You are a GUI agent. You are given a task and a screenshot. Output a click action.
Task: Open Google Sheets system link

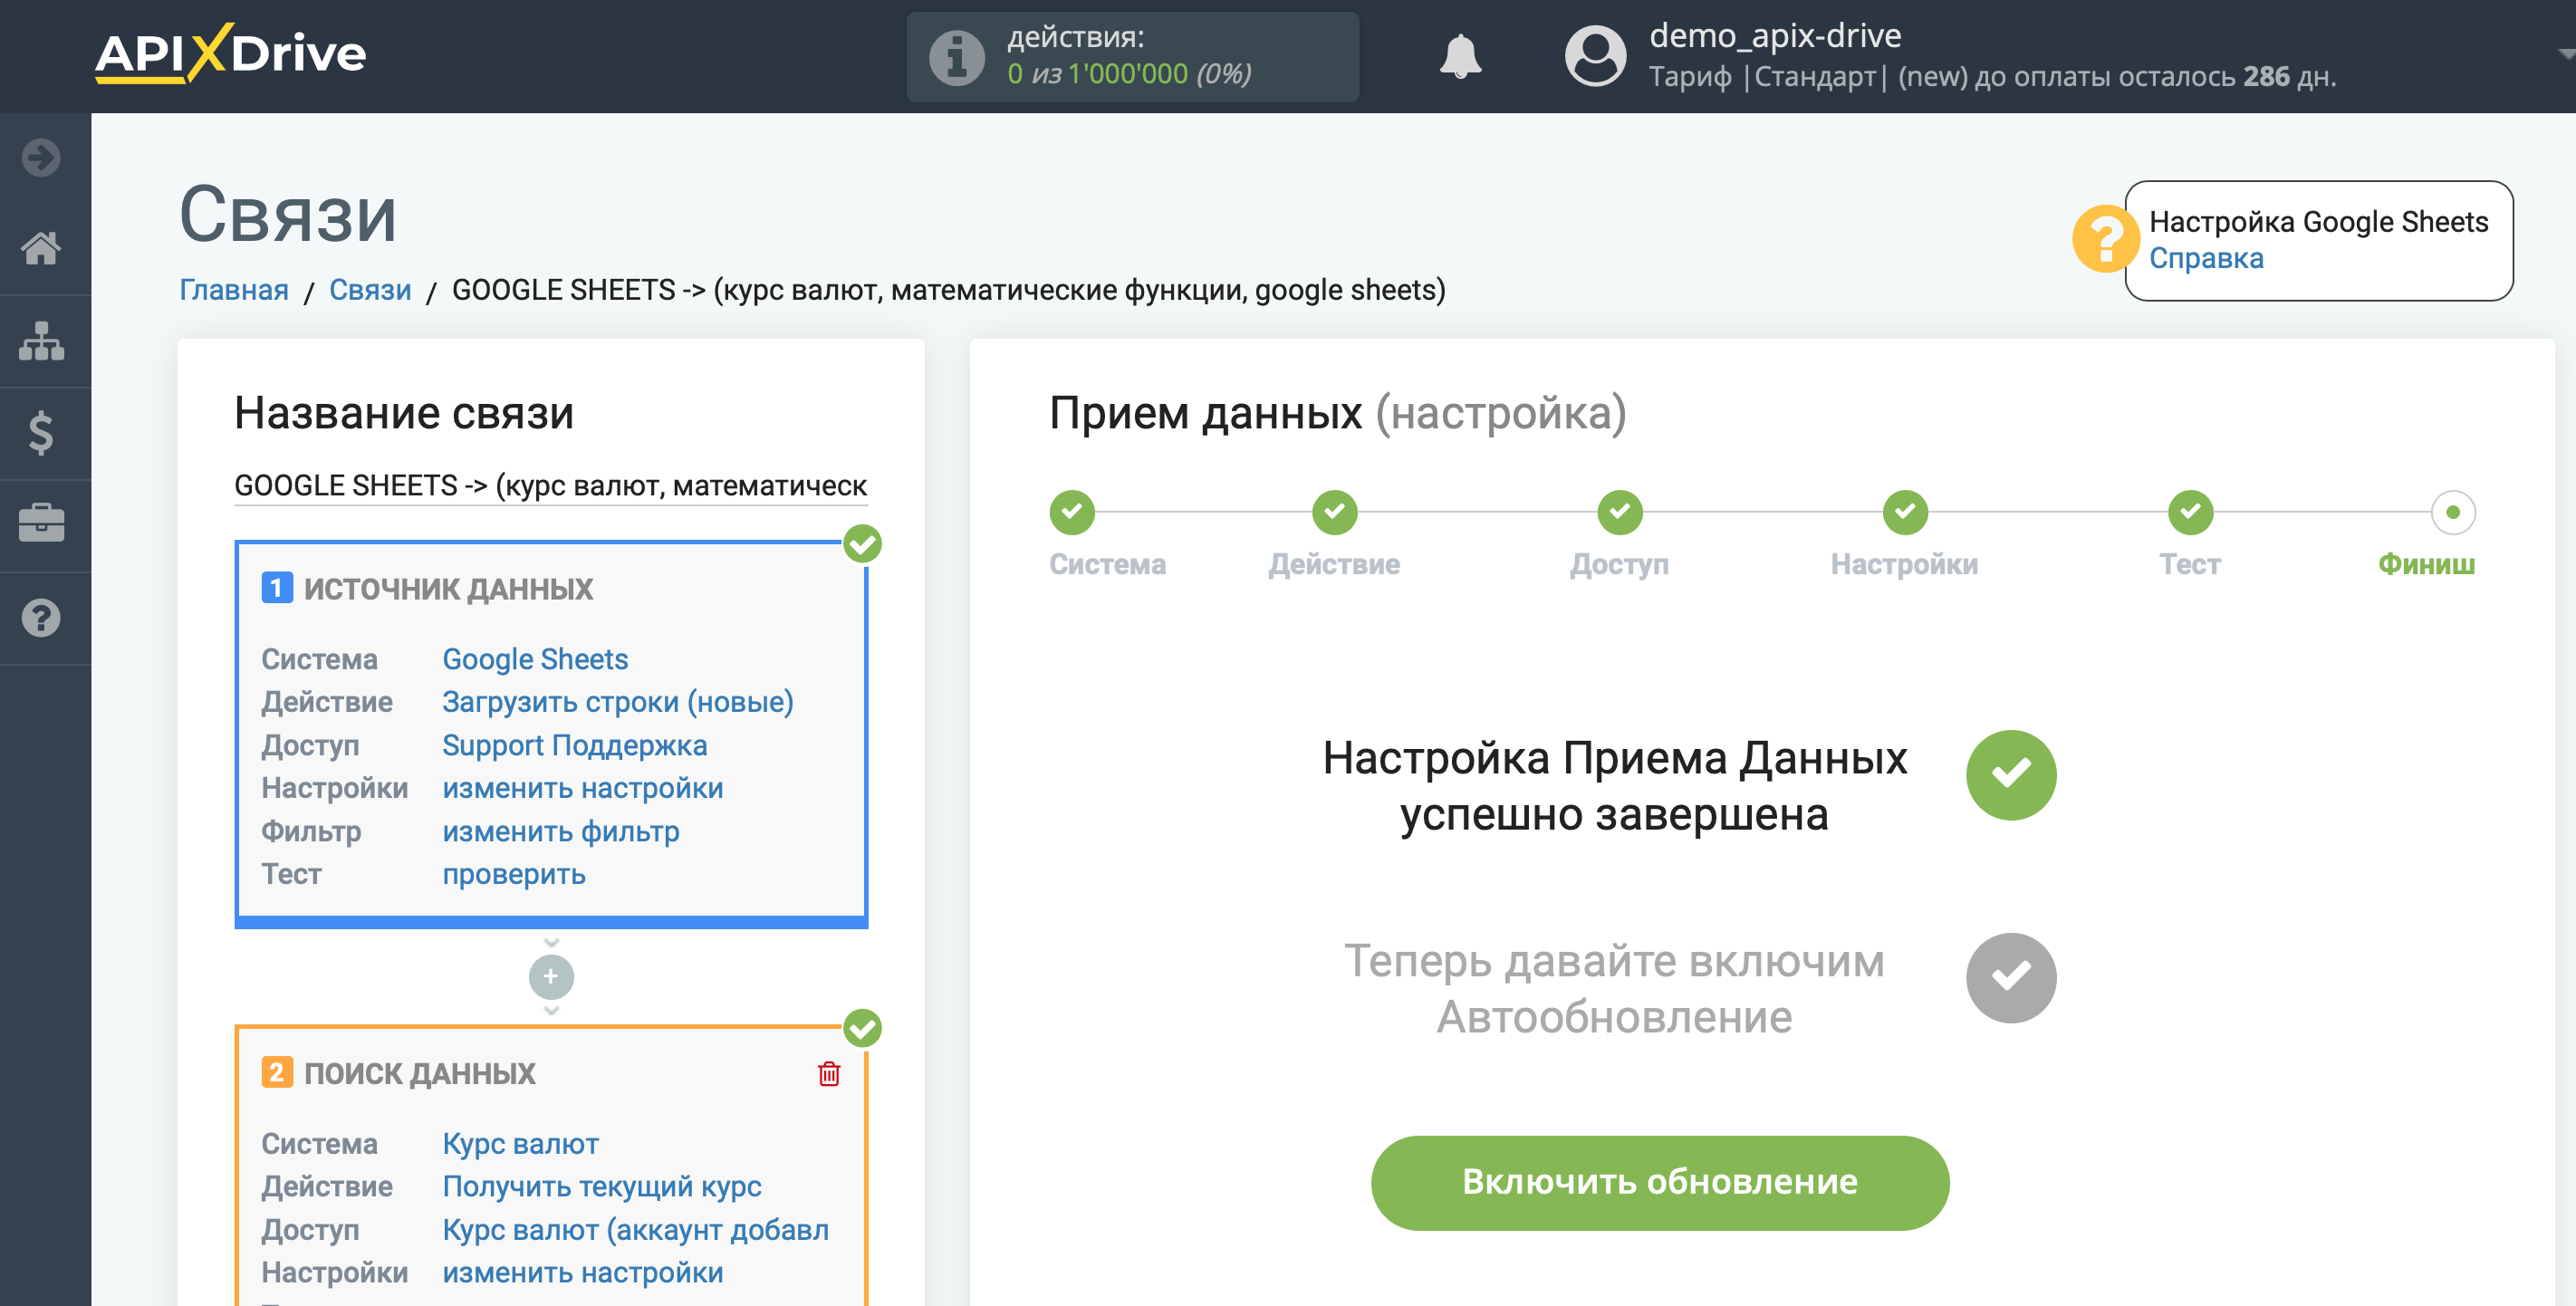535,659
